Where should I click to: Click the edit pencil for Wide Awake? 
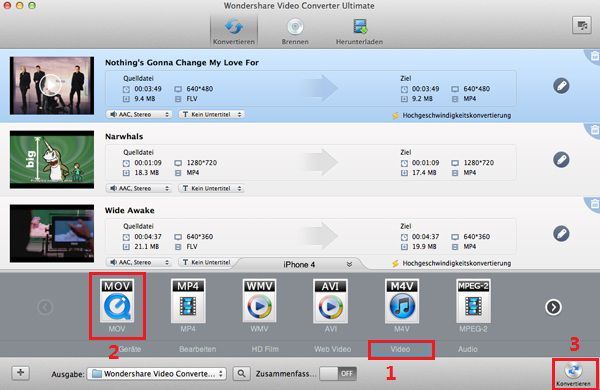pos(561,233)
